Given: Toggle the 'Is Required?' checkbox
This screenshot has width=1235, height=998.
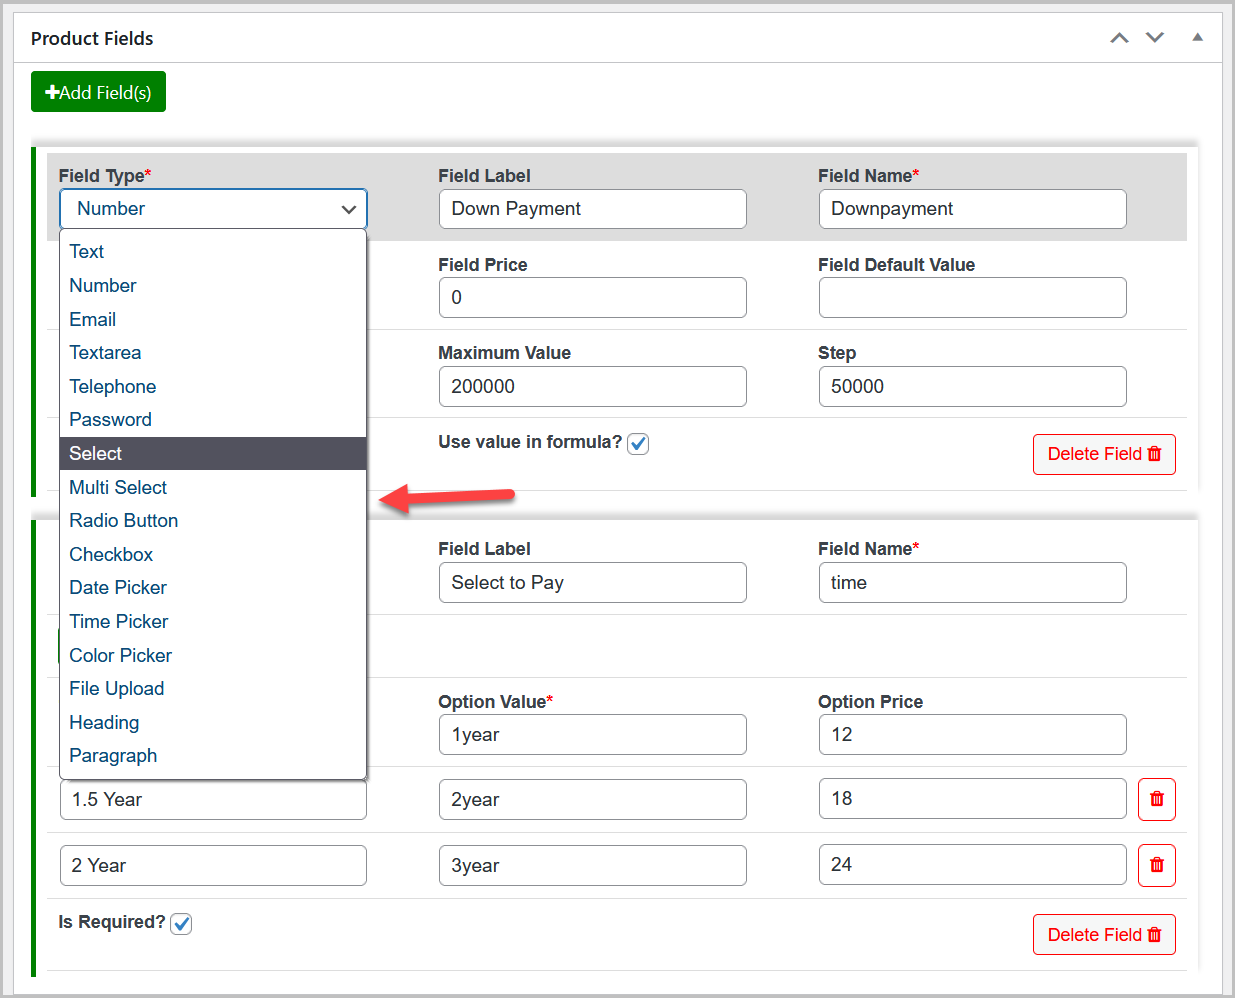Looking at the screenshot, I should coord(181,923).
